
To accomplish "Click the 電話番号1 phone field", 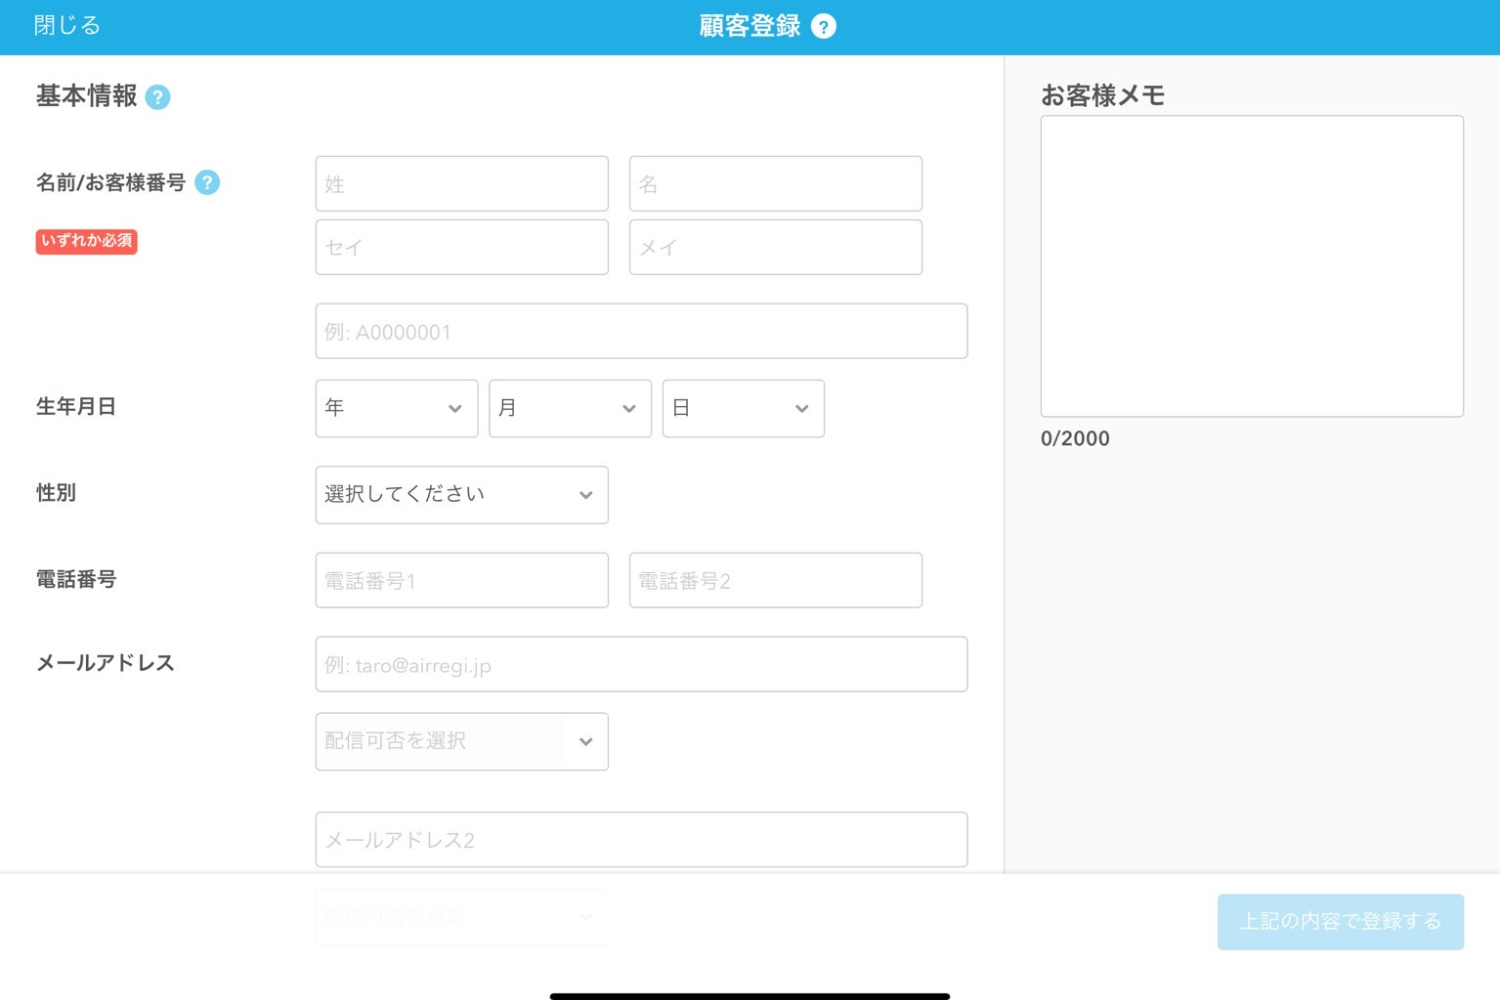I will [x=461, y=579].
